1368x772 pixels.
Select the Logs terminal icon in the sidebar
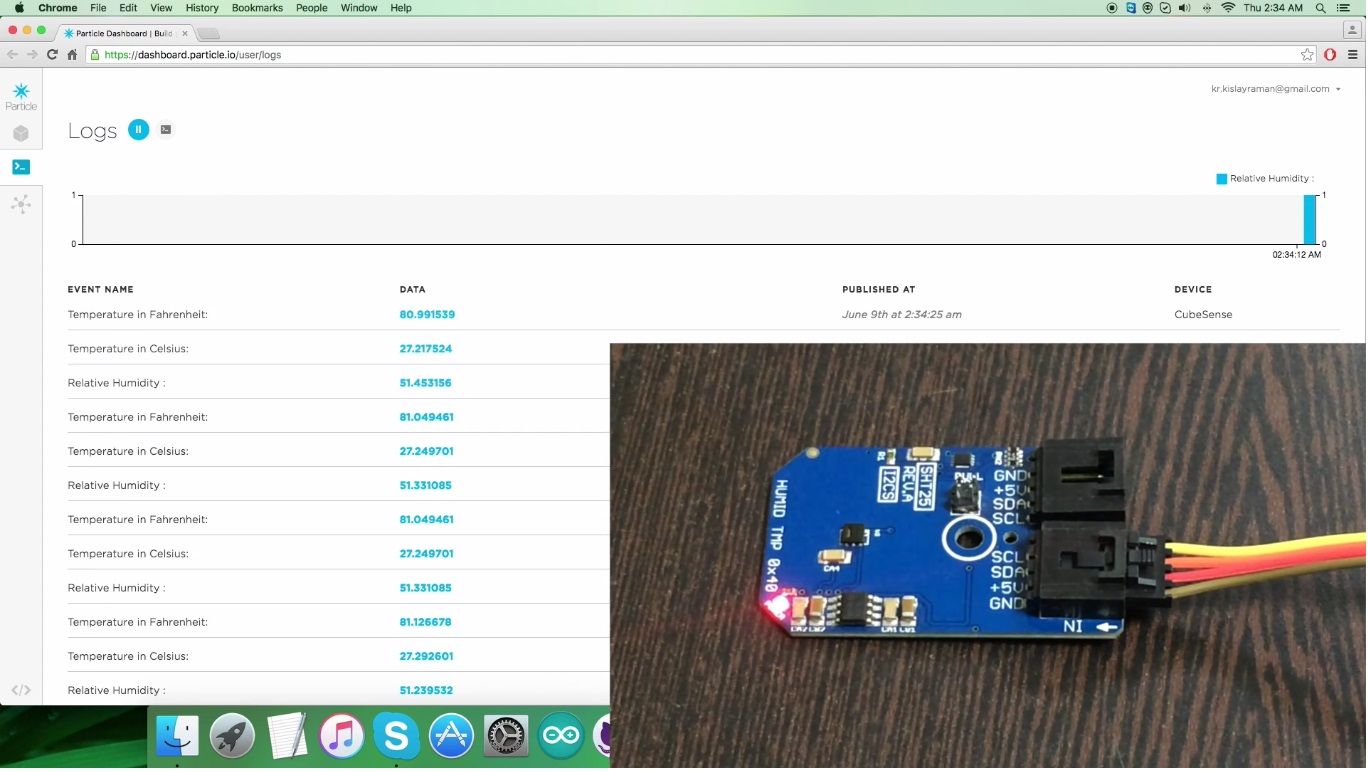point(20,167)
